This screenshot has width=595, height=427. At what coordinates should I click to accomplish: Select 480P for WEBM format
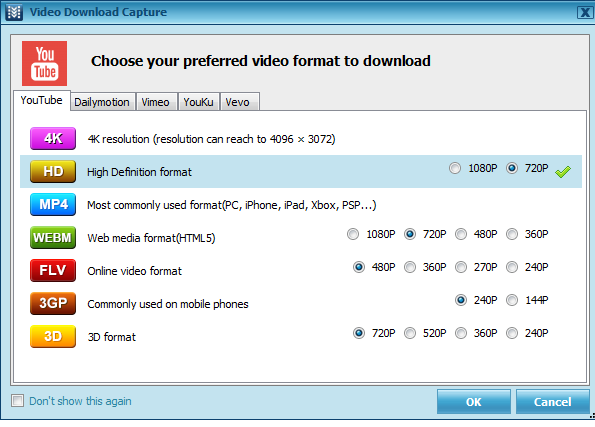point(461,234)
